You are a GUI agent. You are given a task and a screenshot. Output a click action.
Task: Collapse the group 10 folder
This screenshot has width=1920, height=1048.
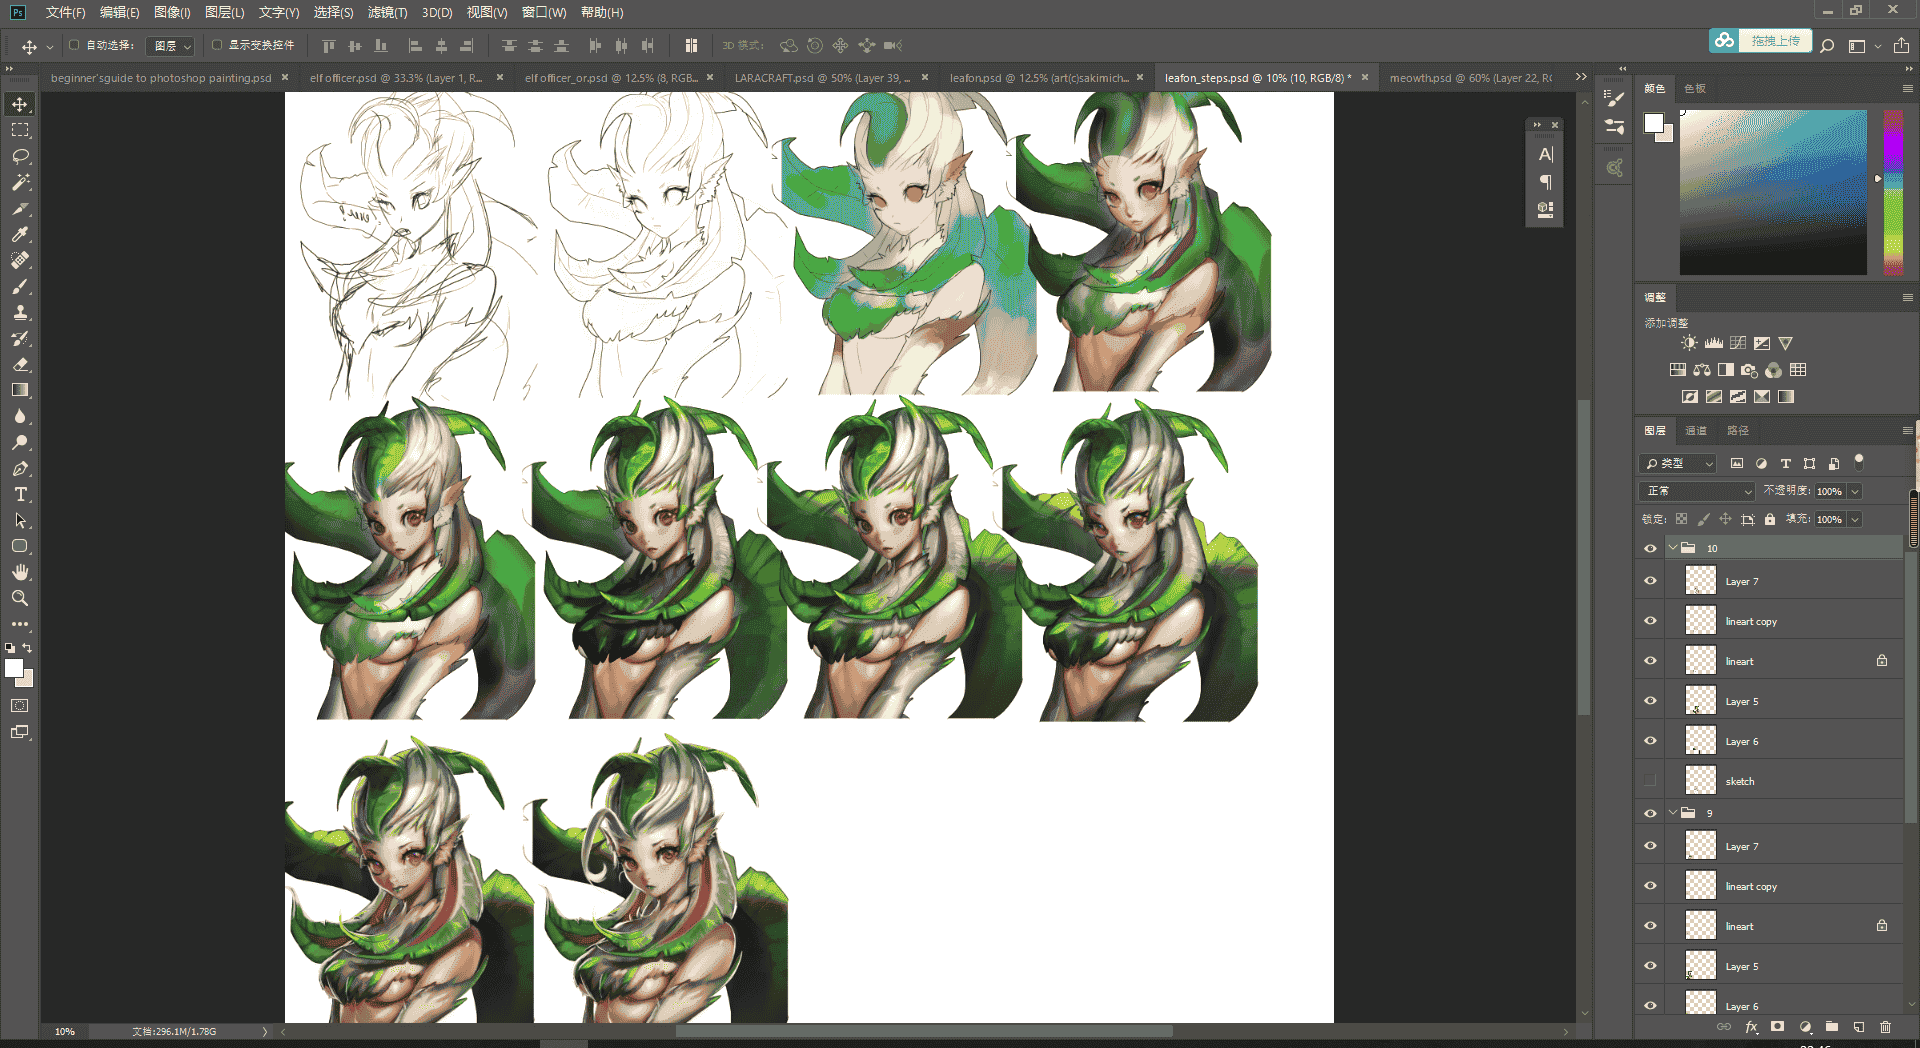(1672, 548)
